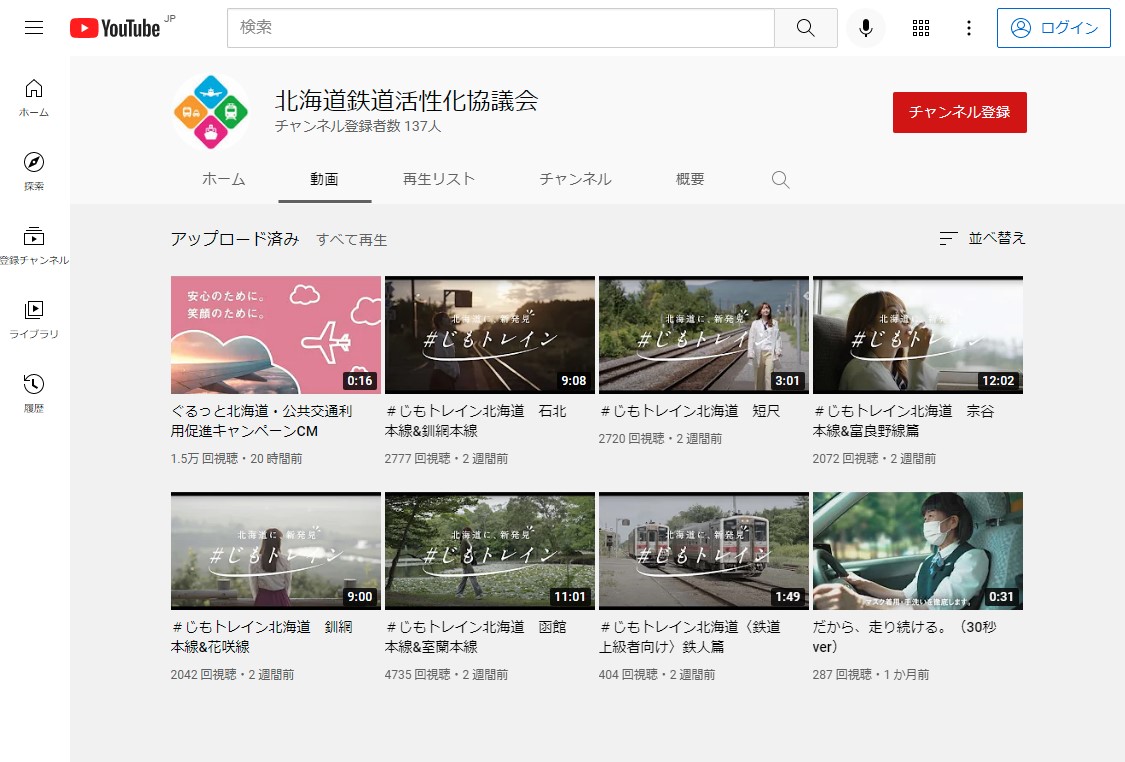Screen dimensions: 1125x762
Task: Switch to the channel ホーム tab
Action: pyautogui.click(x=224, y=179)
